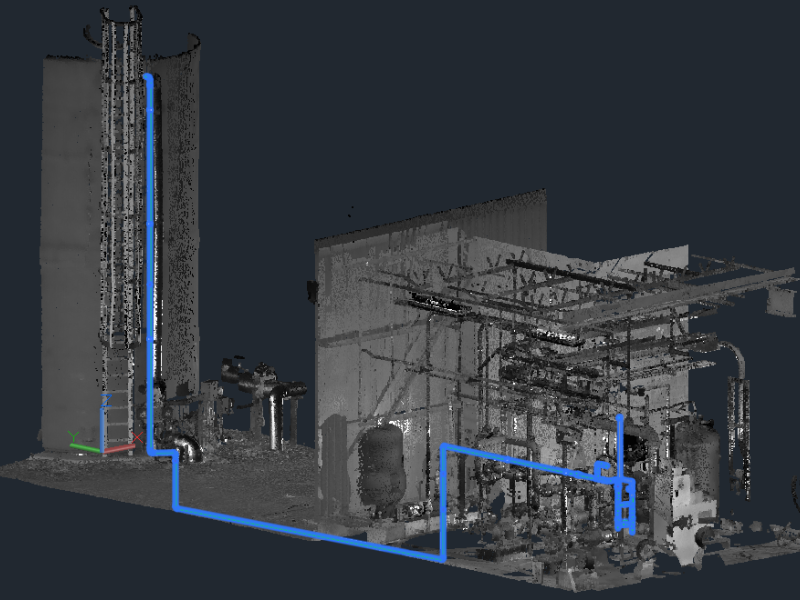This screenshot has height=600, width=800.
Task: Click the red X axis label
Action: pyautogui.click(x=137, y=437)
